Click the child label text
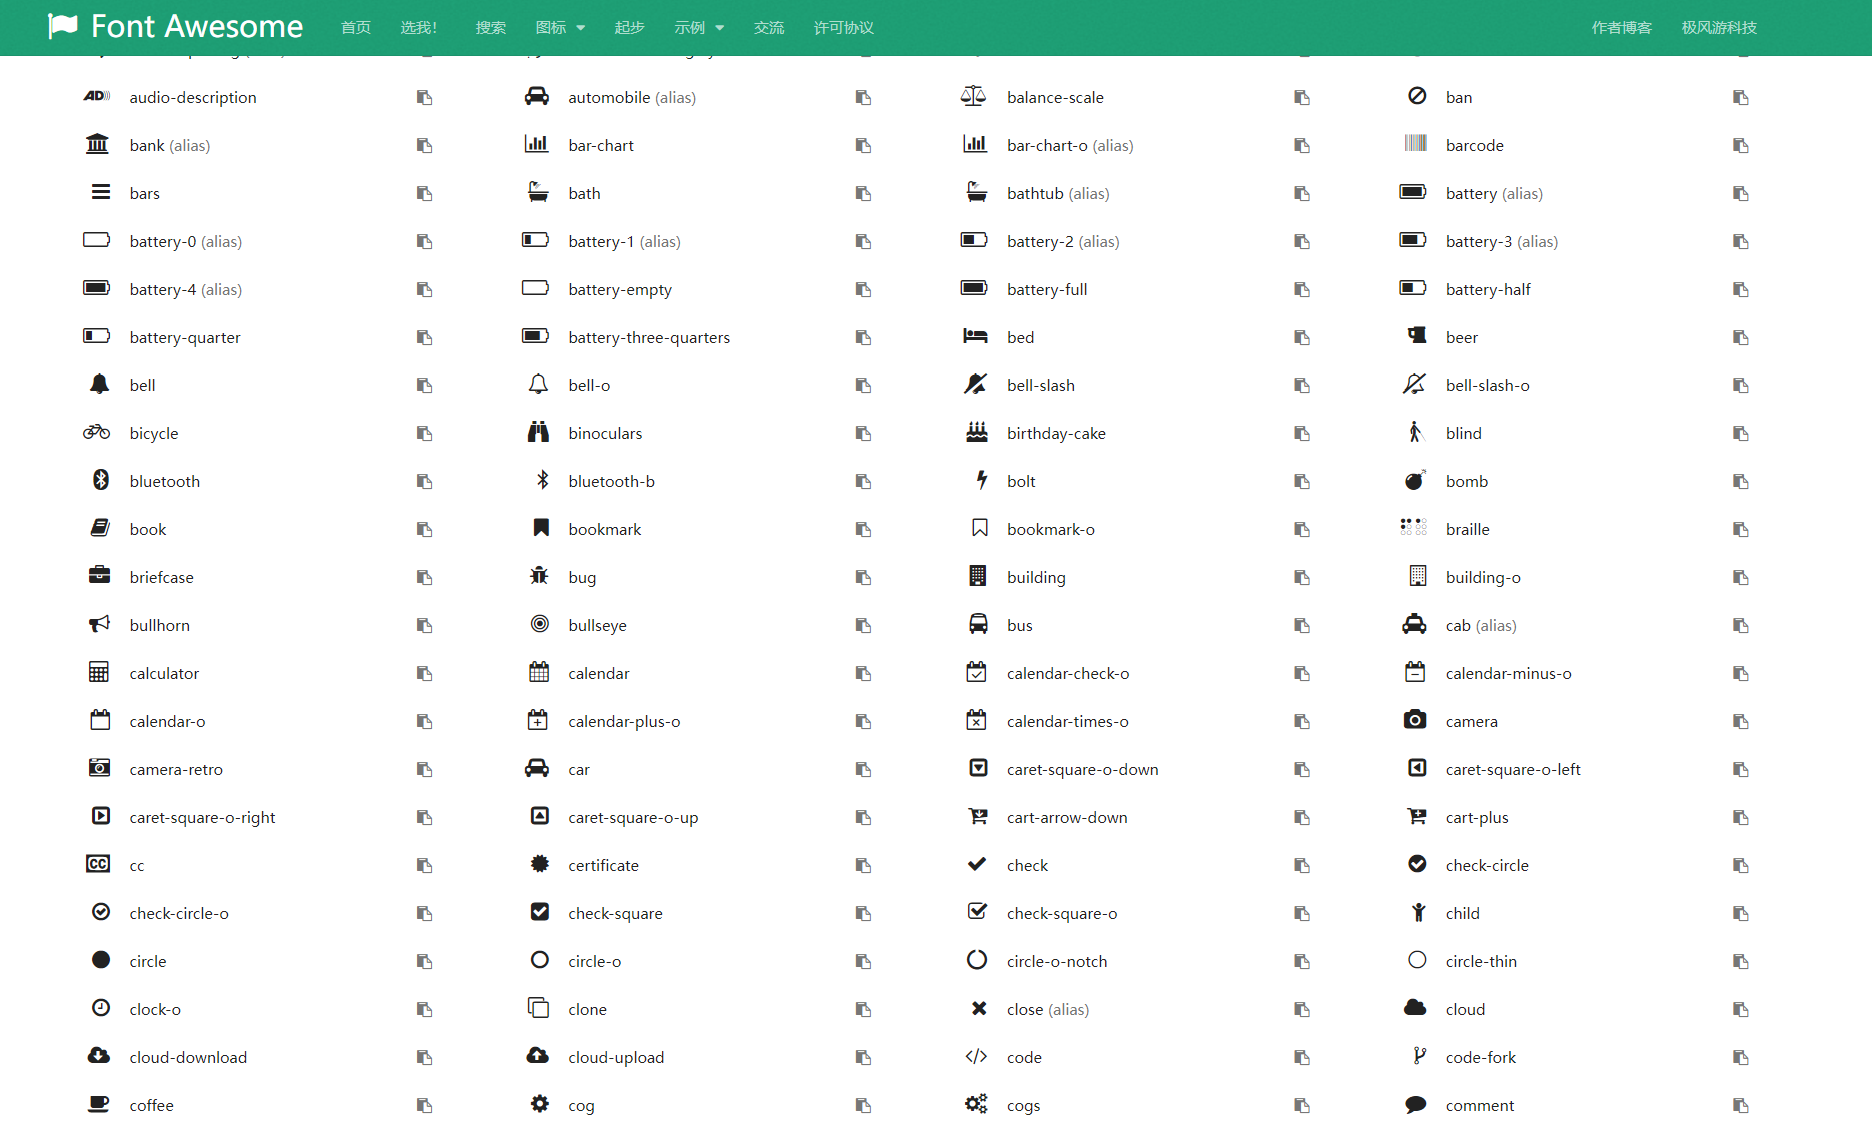 (1462, 913)
